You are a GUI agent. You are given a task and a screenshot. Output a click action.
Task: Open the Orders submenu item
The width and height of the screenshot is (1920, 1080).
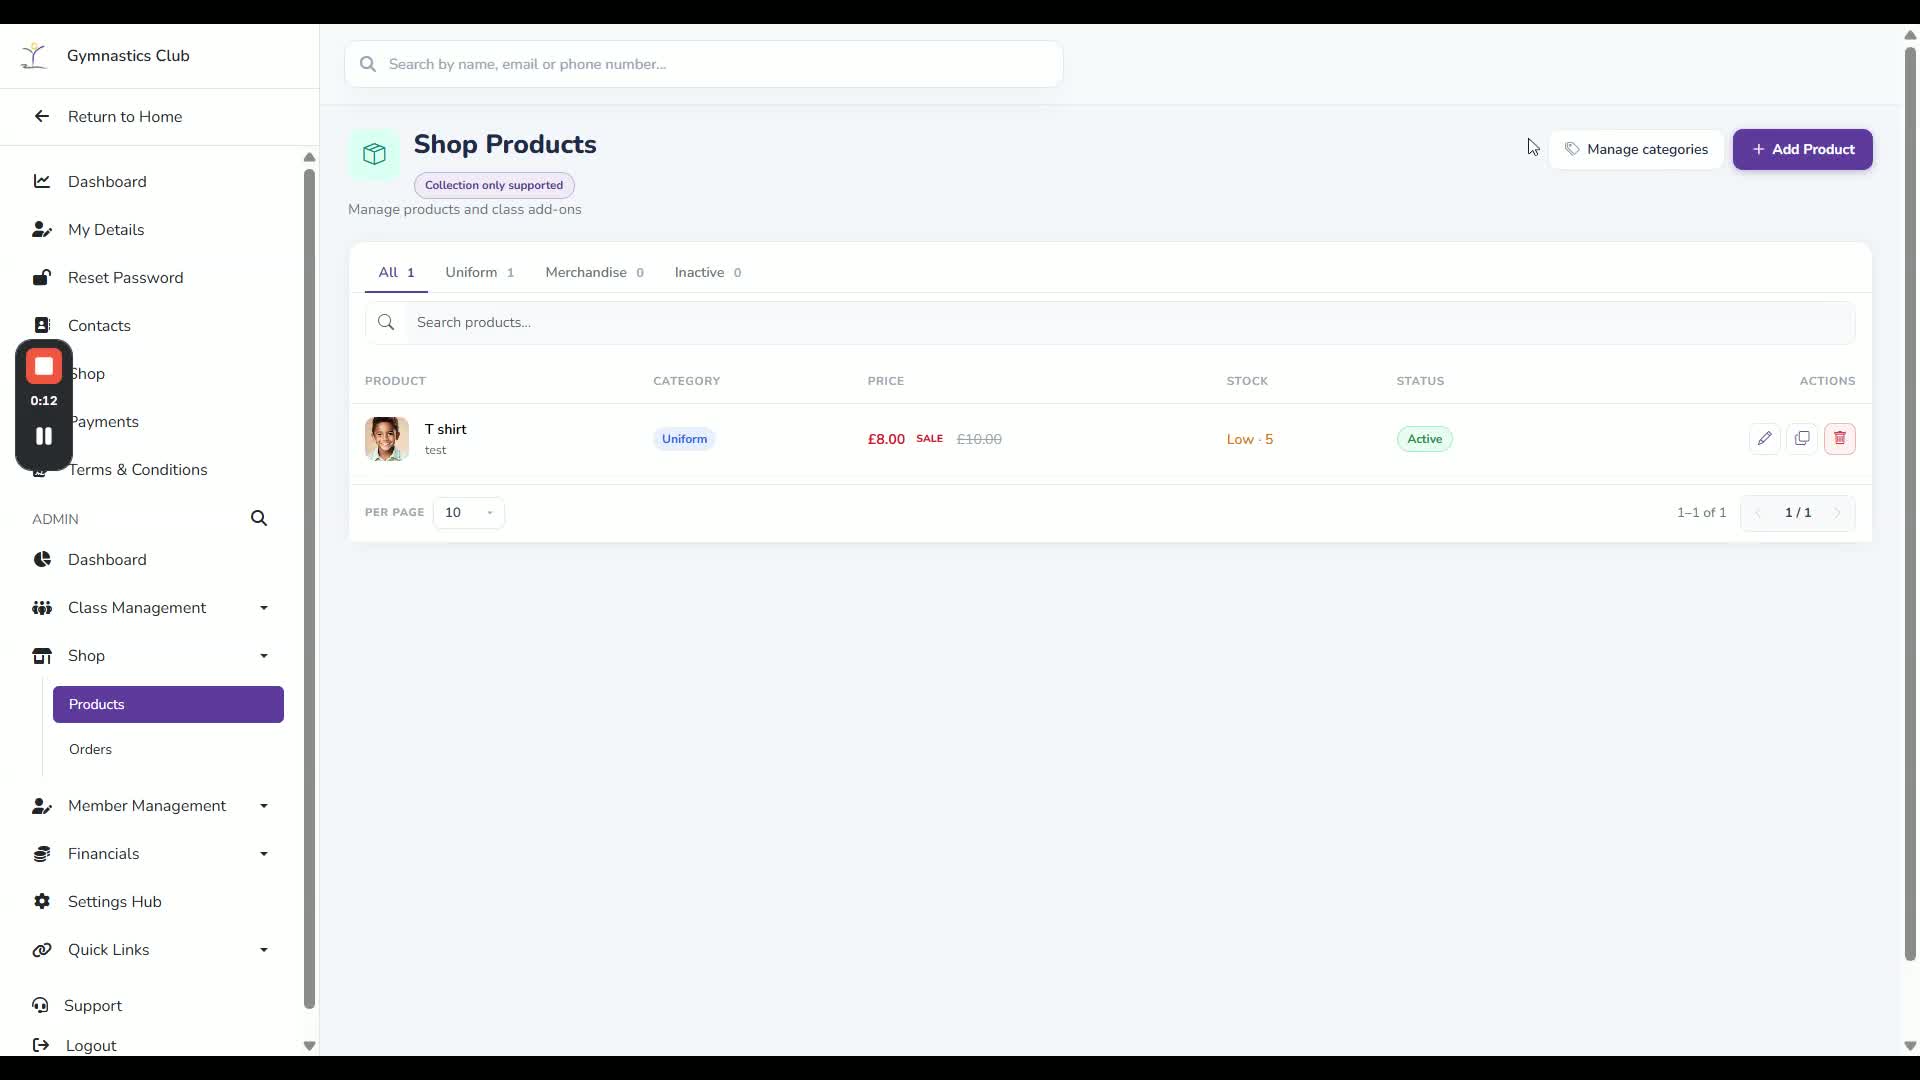[x=90, y=750]
